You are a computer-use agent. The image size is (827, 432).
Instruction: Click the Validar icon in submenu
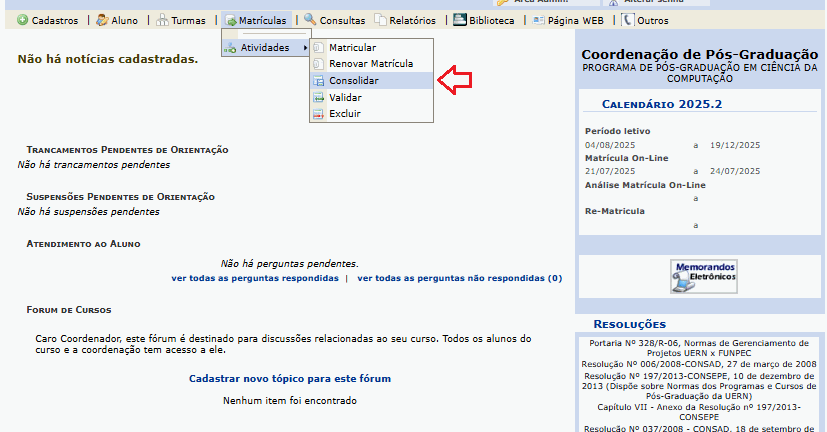(318, 98)
